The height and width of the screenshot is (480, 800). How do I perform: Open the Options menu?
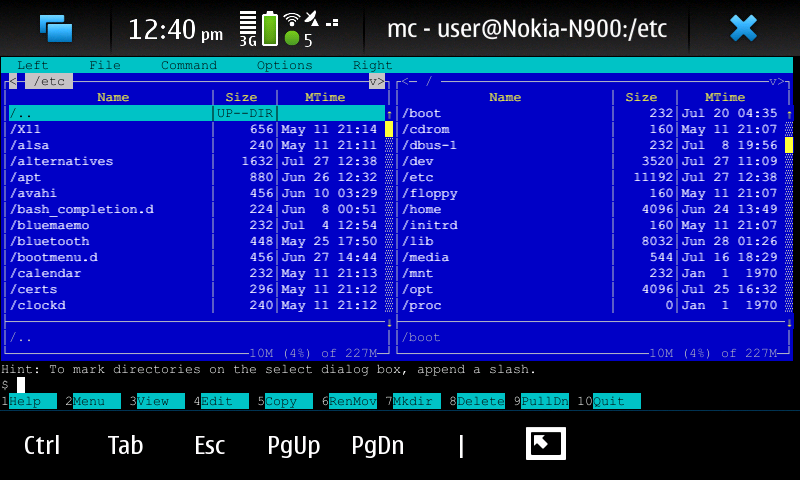[284, 65]
